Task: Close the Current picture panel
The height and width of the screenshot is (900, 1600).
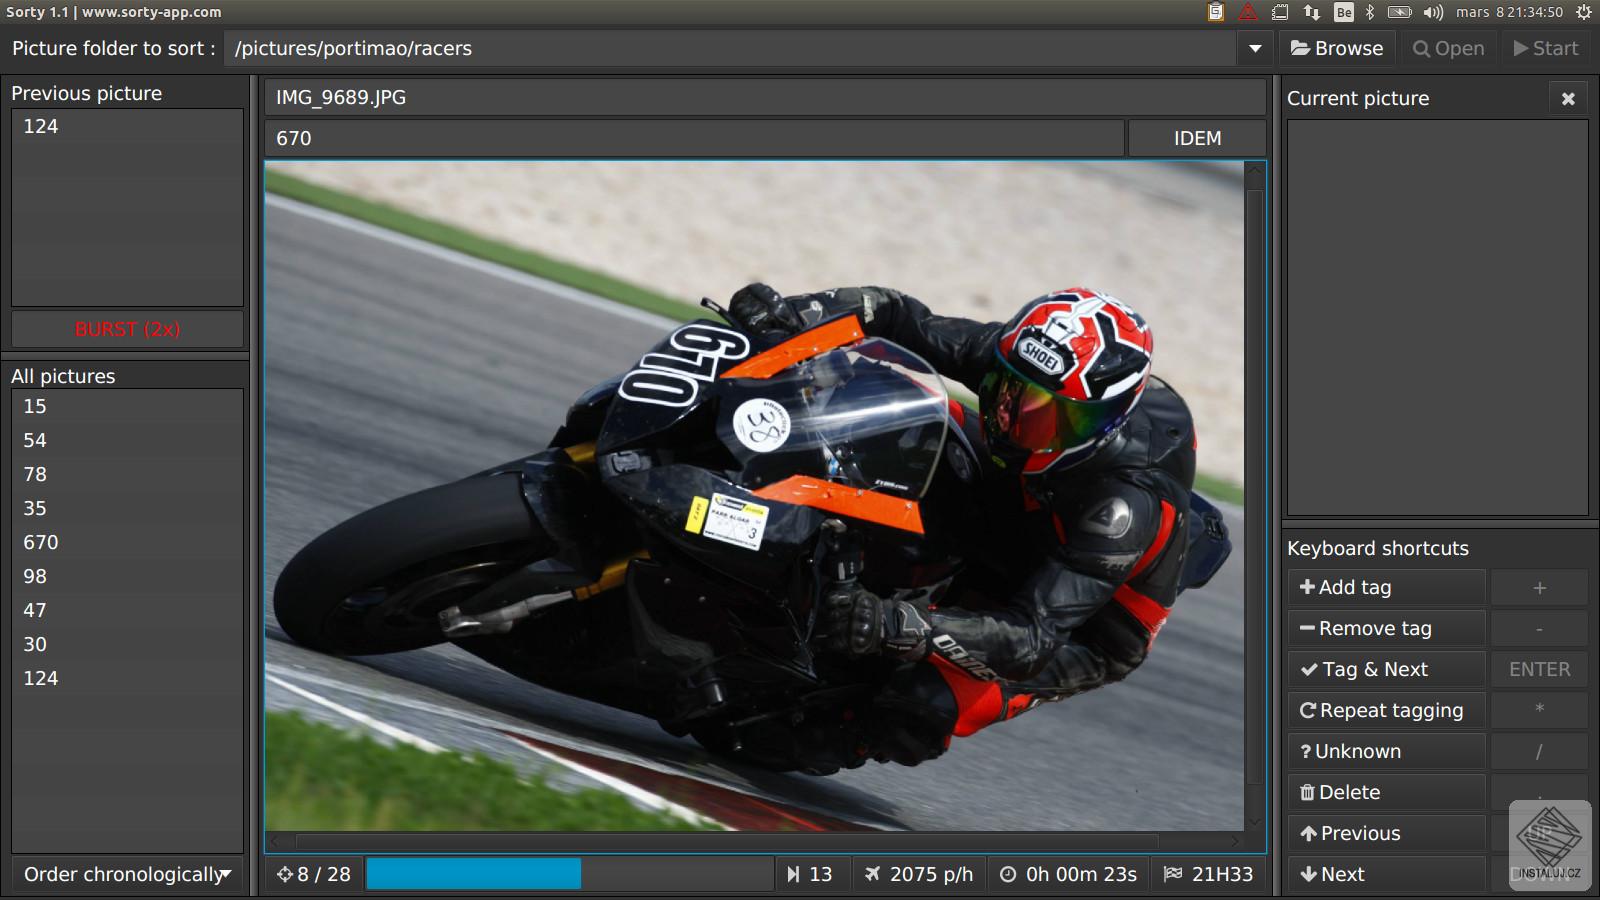Action: click(1568, 98)
